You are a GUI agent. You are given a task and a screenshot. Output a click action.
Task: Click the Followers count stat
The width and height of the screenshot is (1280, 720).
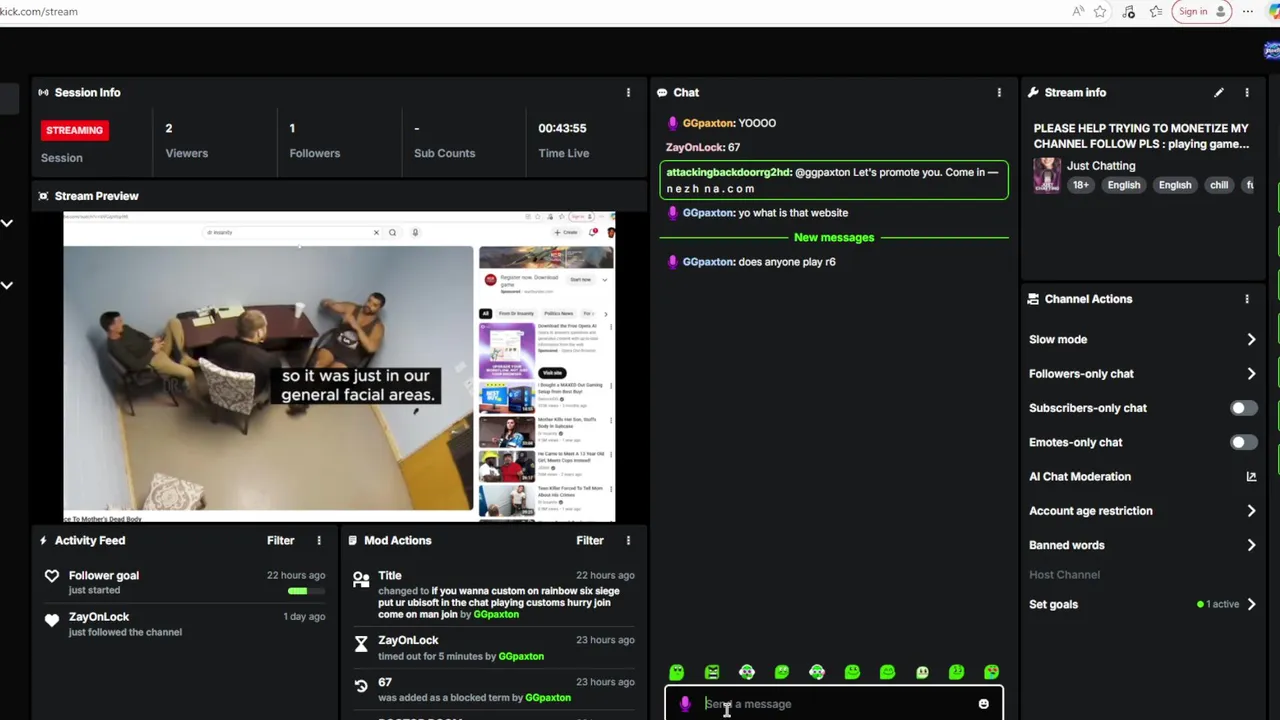pyautogui.click(x=315, y=141)
